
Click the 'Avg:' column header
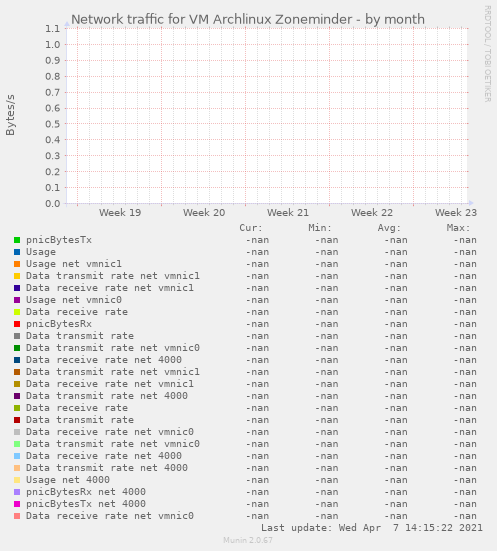[x=389, y=228]
